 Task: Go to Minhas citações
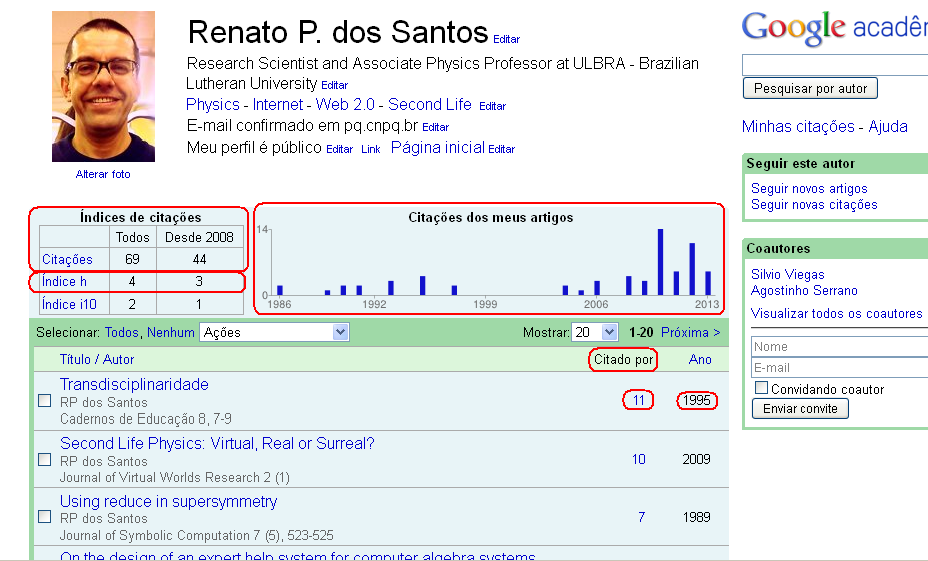tap(798, 127)
